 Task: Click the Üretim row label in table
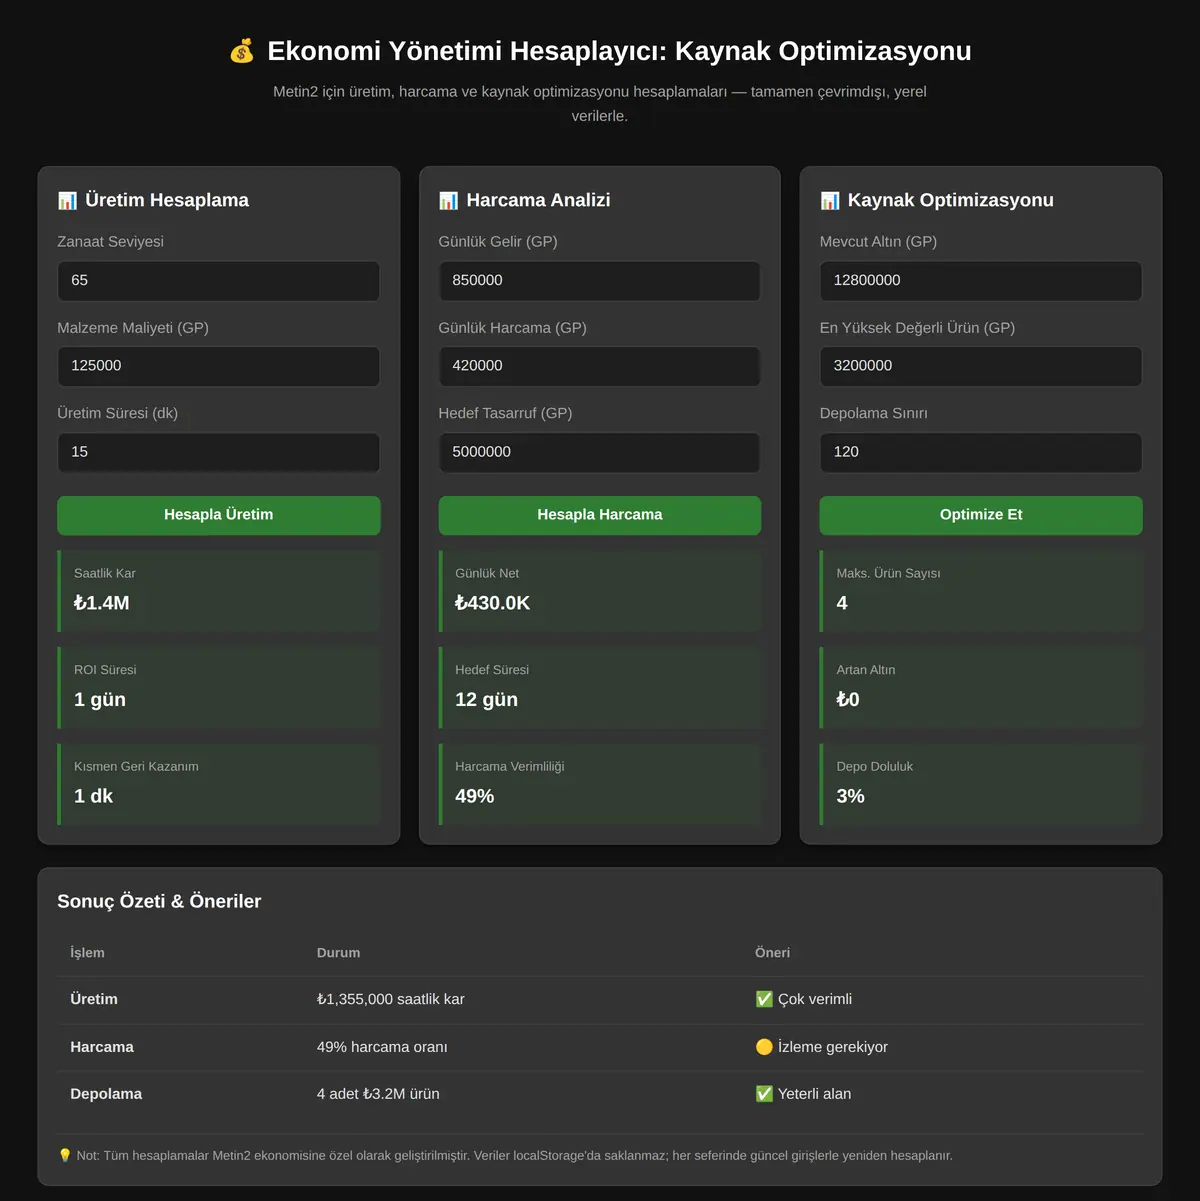click(94, 999)
